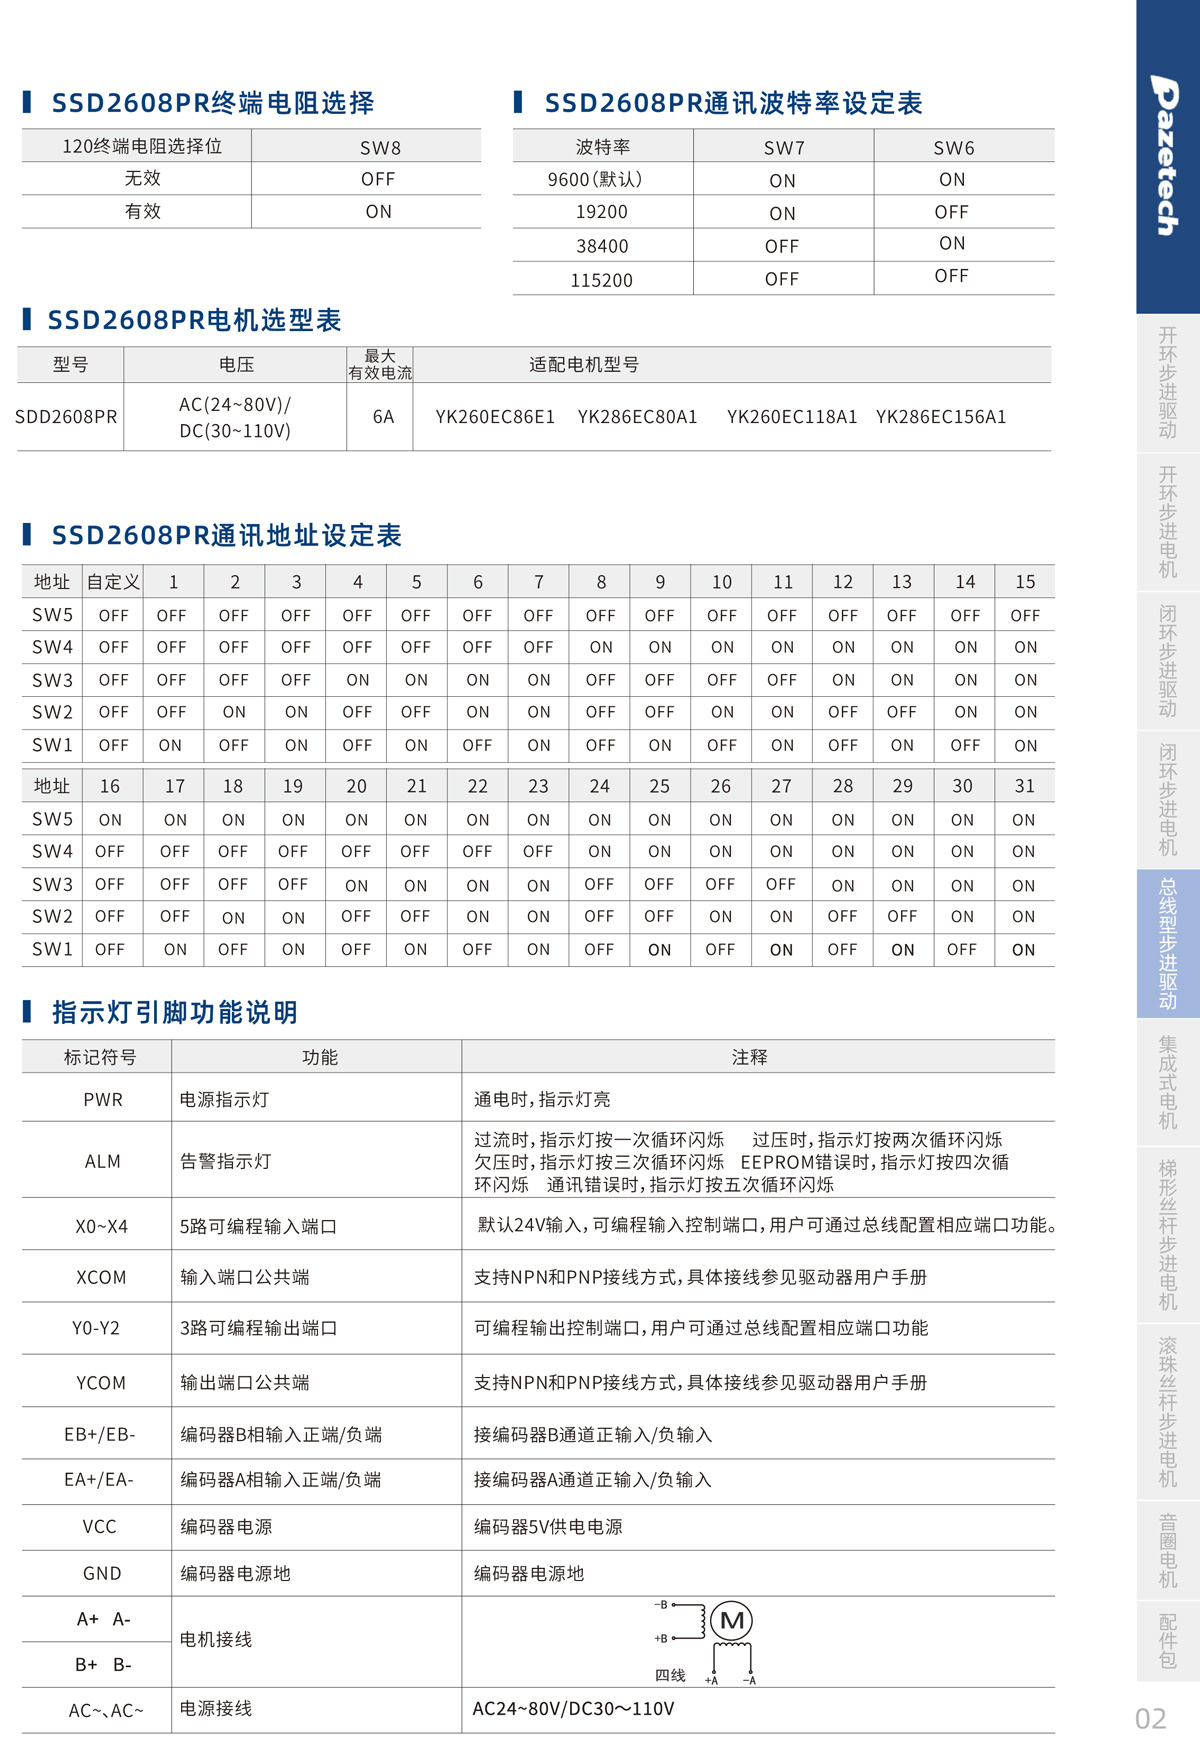
Task: Click the four-wire motor wiring diagram
Action: 708,1642
